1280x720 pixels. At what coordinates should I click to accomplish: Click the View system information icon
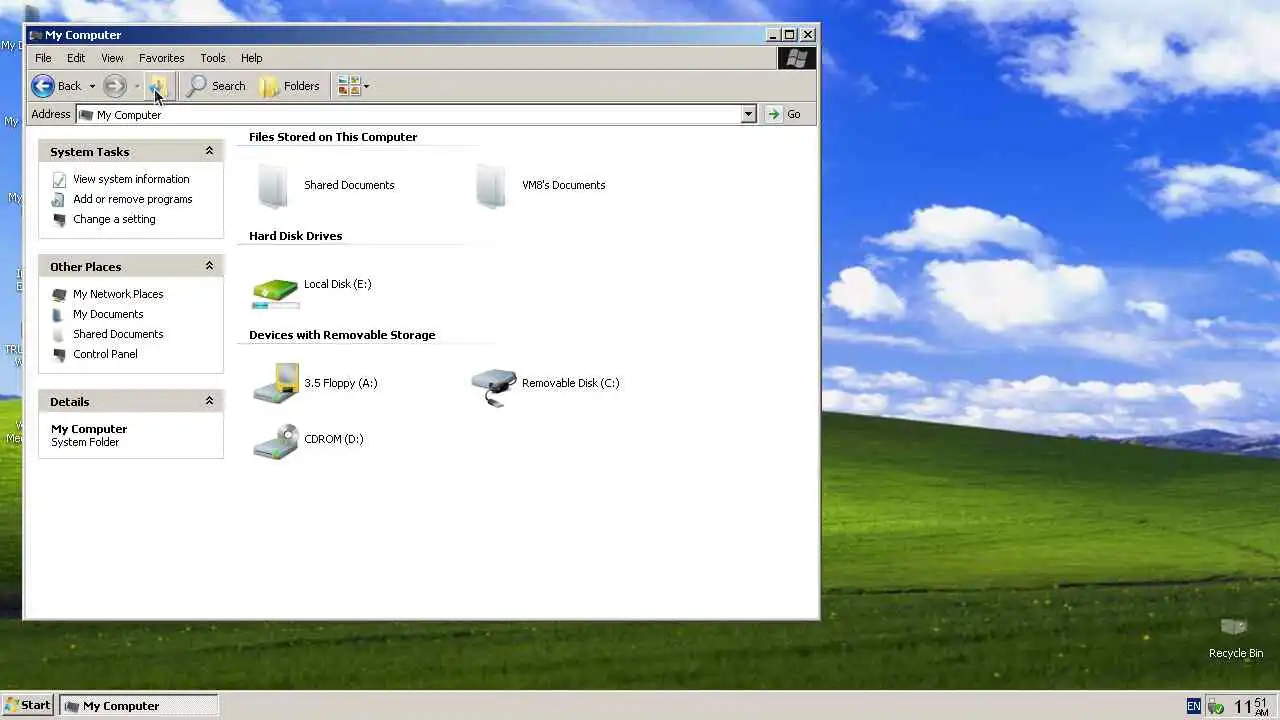pos(59,180)
